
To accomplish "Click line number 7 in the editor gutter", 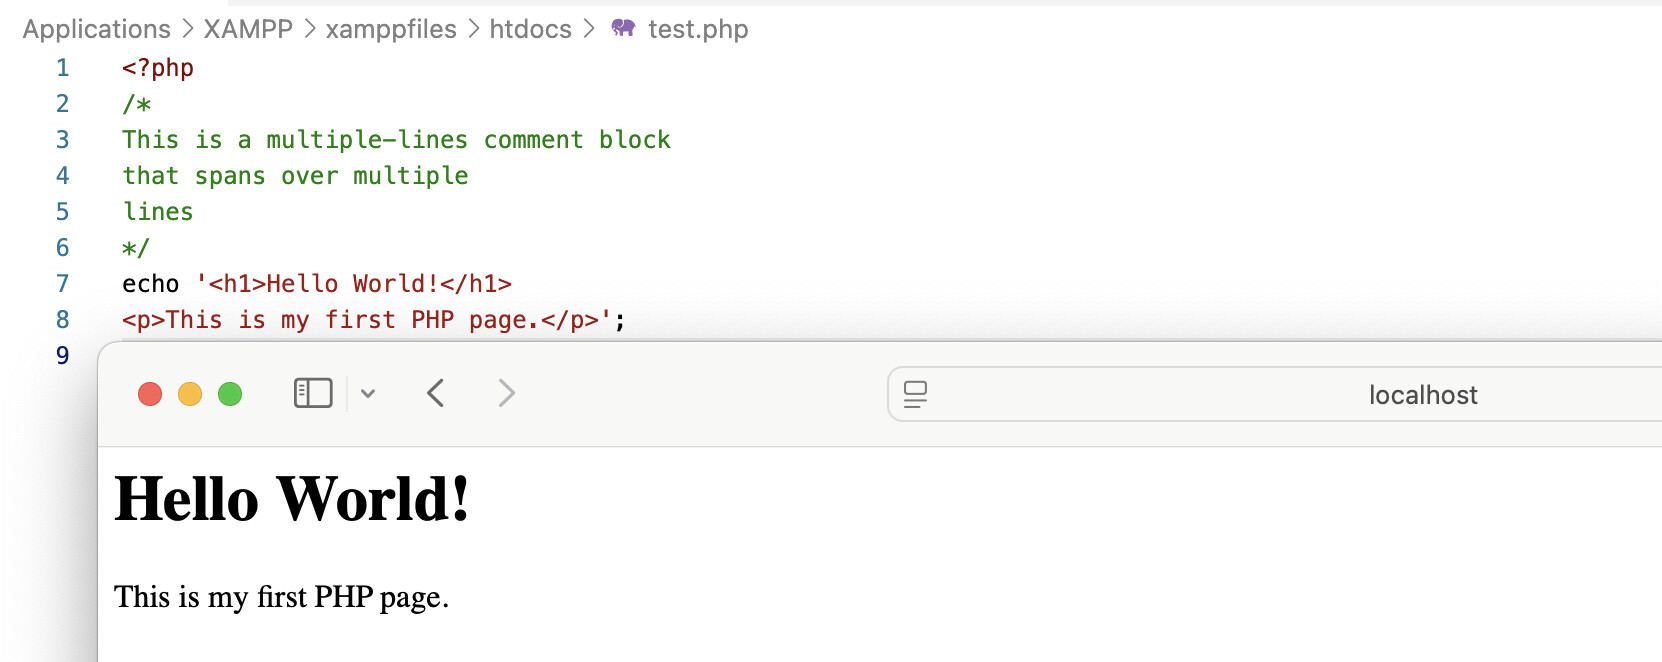I will point(63,284).
